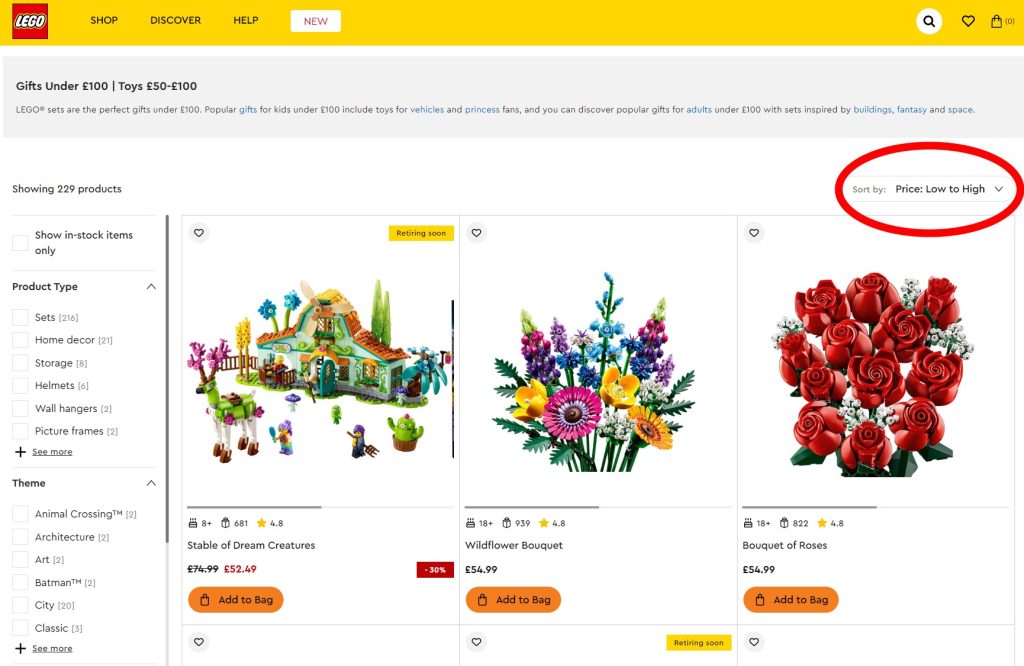Add Stable of Dream Creatures to wishlist
This screenshot has height=666, width=1024.
pos(199,233)
